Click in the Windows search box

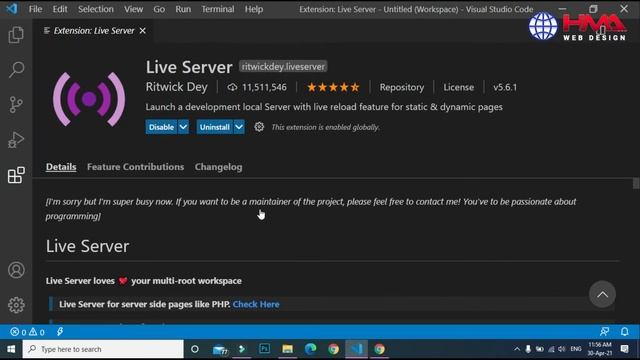click(x=103, y=349)
